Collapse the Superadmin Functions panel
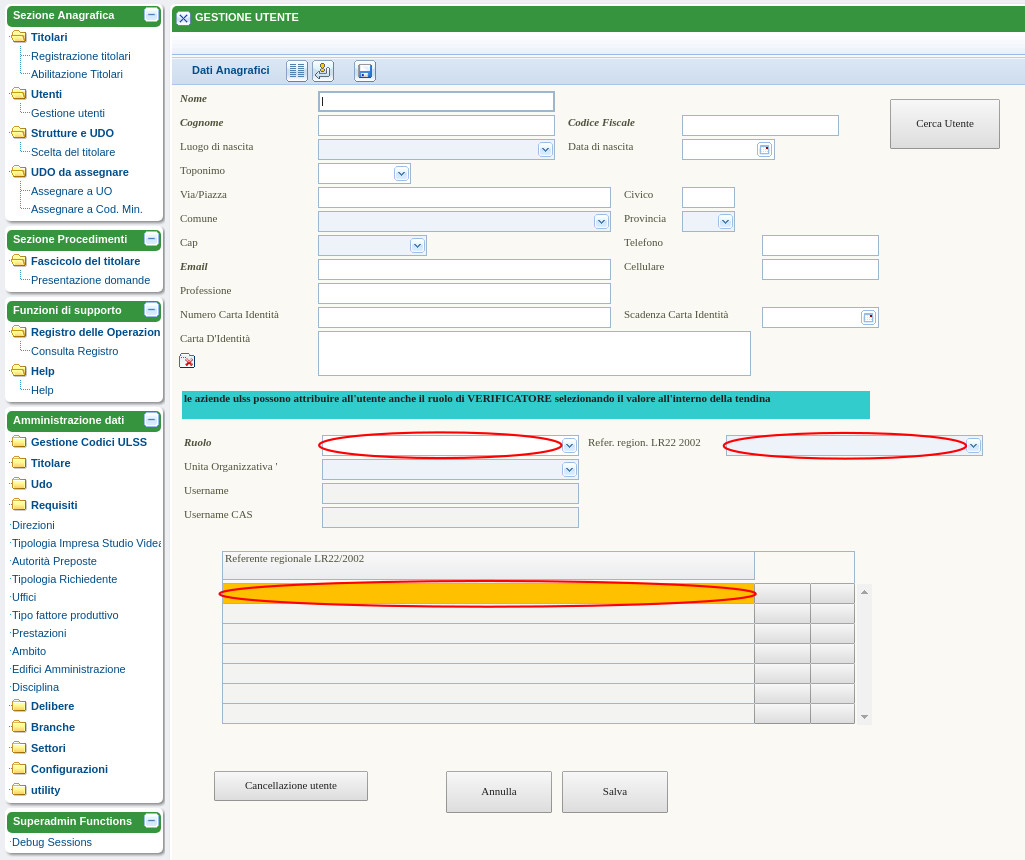The width and height of the screenshot is (1025, 860). (151, 821)
